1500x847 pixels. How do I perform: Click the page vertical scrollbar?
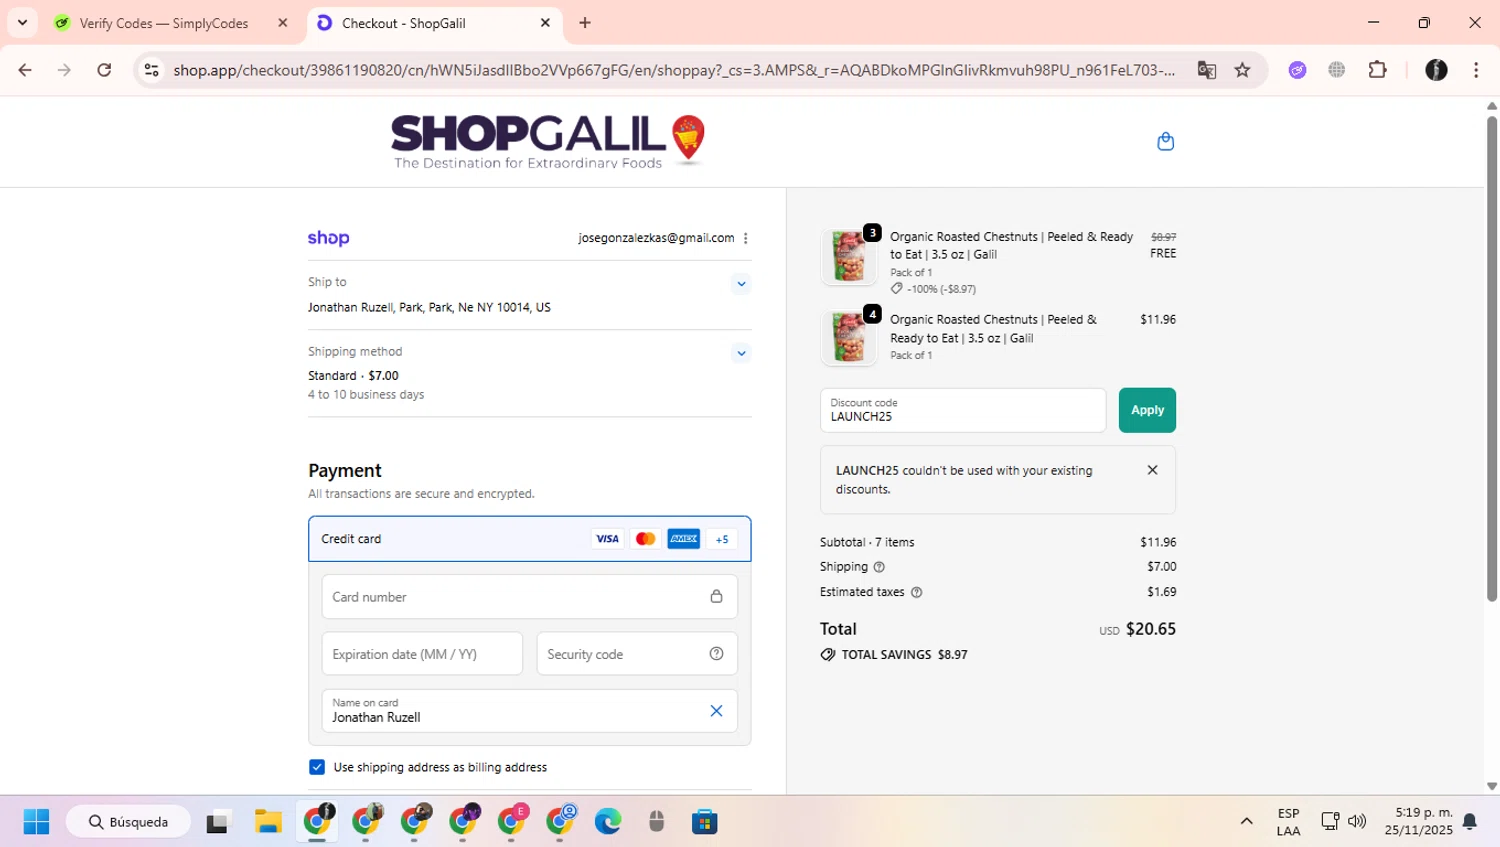click(1492, 360)
